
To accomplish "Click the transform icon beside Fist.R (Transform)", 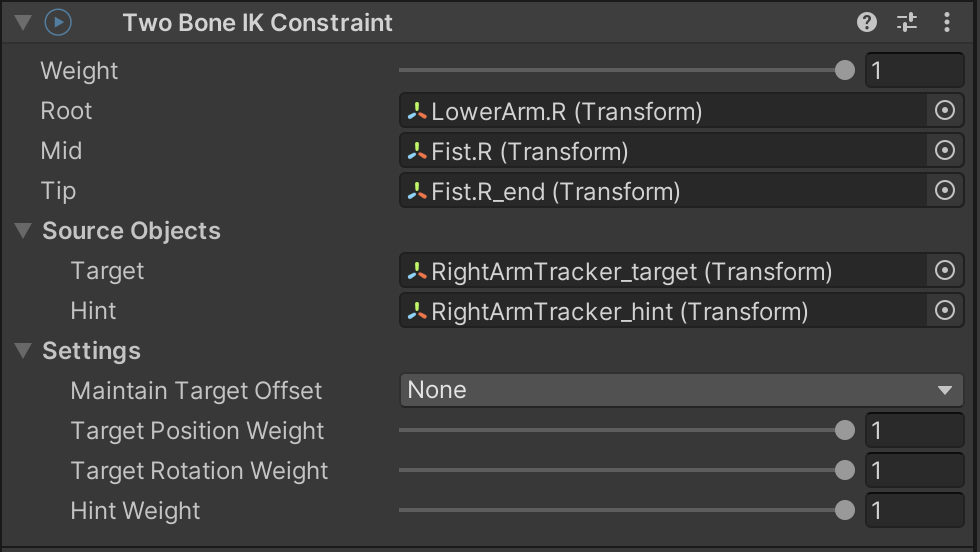I will [x=417, y=152].
